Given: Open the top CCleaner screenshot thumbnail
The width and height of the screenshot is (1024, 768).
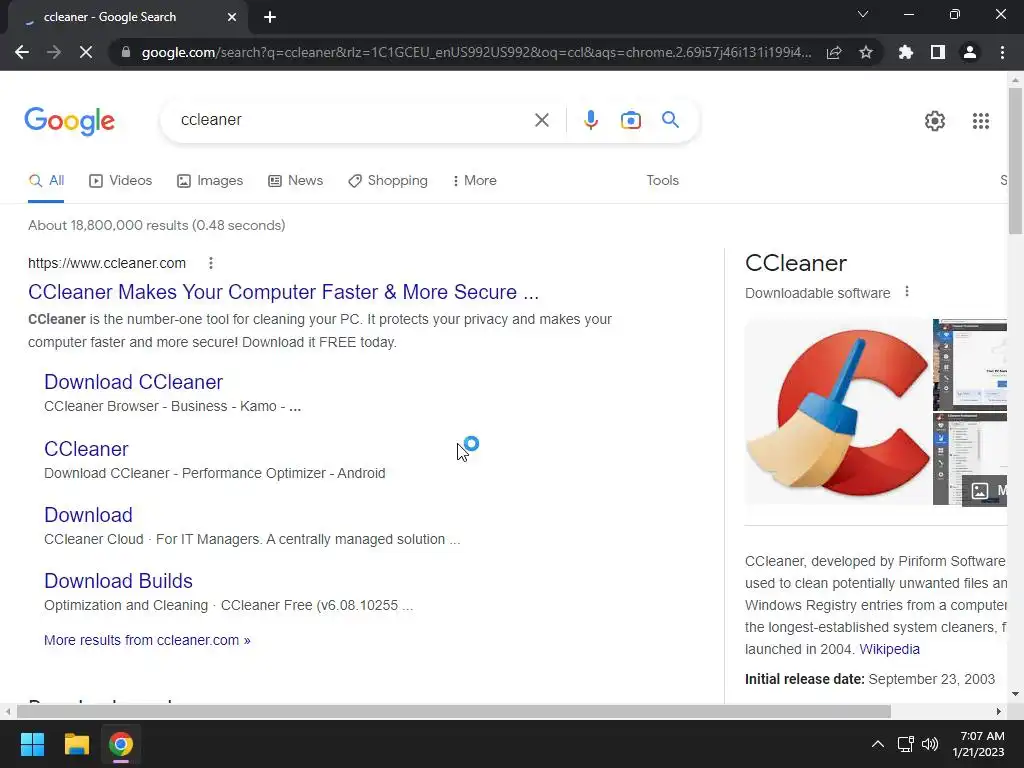Looking at the screenshot, I should [x=970, y=364].
